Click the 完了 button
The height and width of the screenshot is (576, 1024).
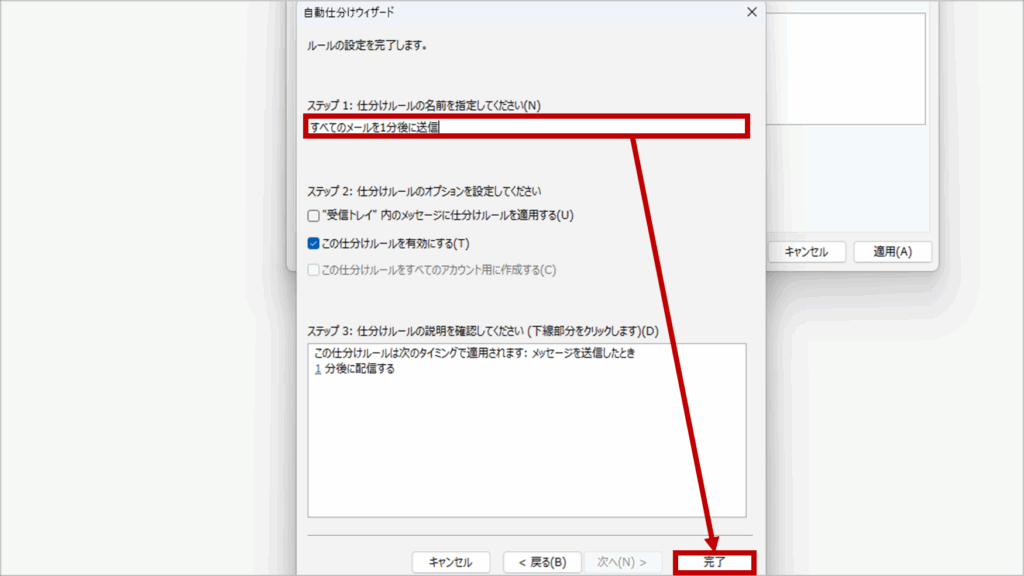pos(714,562)
